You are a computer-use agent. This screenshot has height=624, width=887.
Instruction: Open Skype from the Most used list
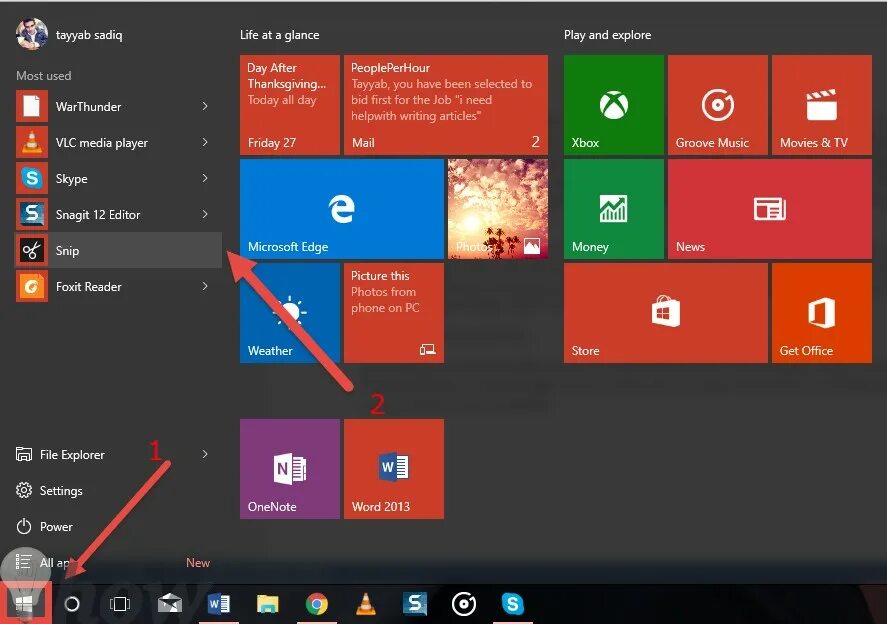118,179
